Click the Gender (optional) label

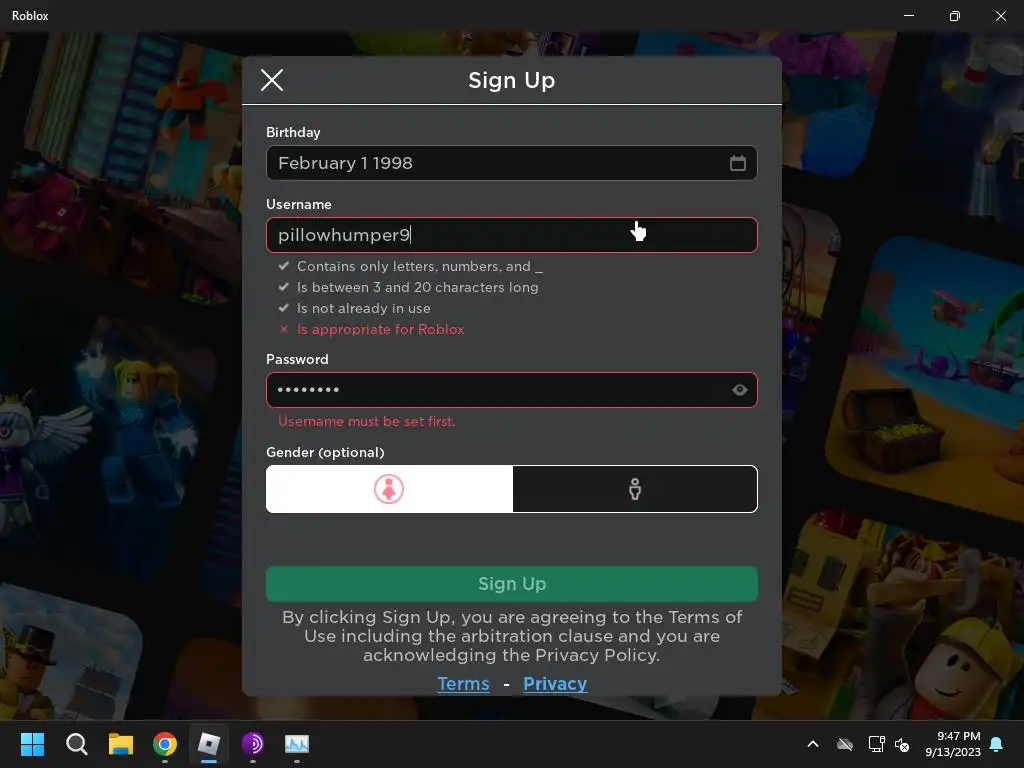tap(325, 453)
